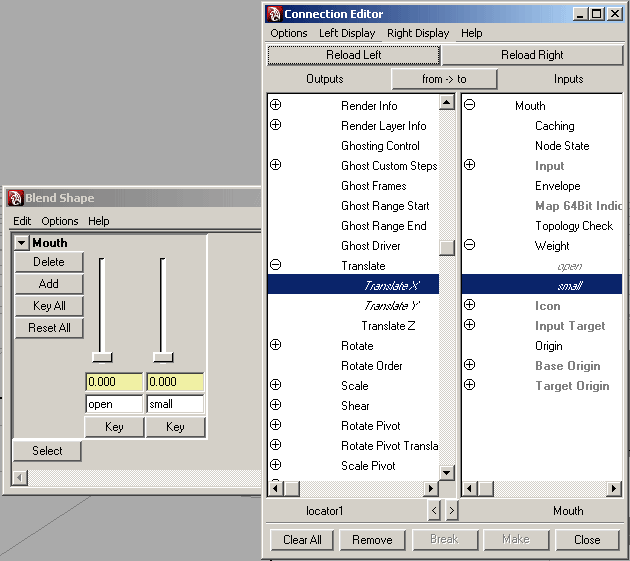Select Translate Y in Outputs list
Image resolution: width=630 pixels, height=561 pixels.
click(x=391, y=305)
